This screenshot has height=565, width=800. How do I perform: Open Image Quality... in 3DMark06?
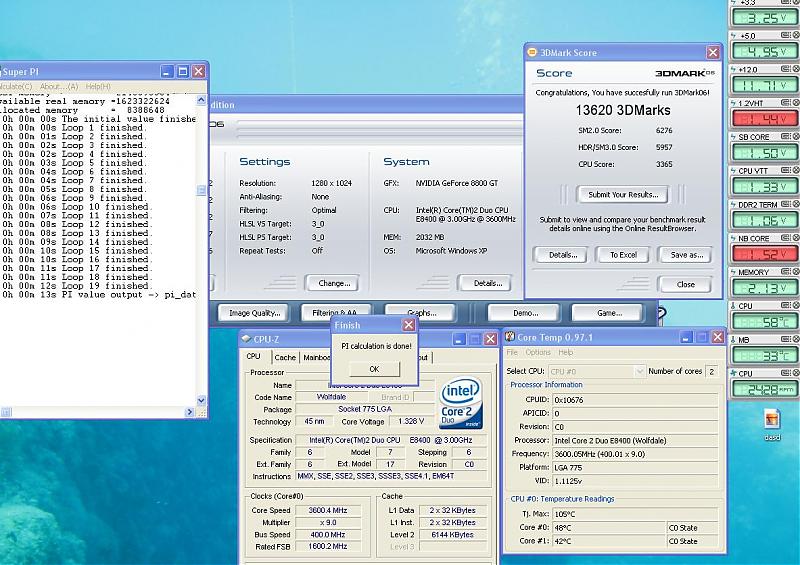254,313
